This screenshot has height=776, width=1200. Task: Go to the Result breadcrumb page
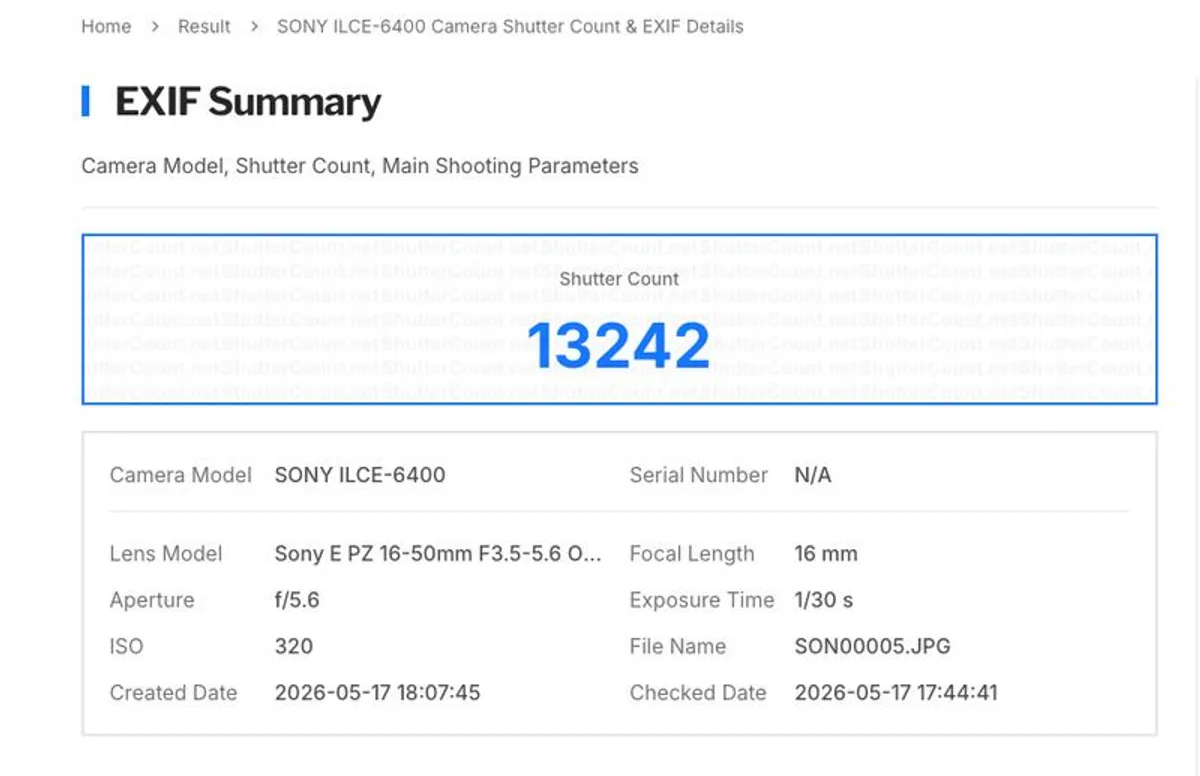point(204,27)
